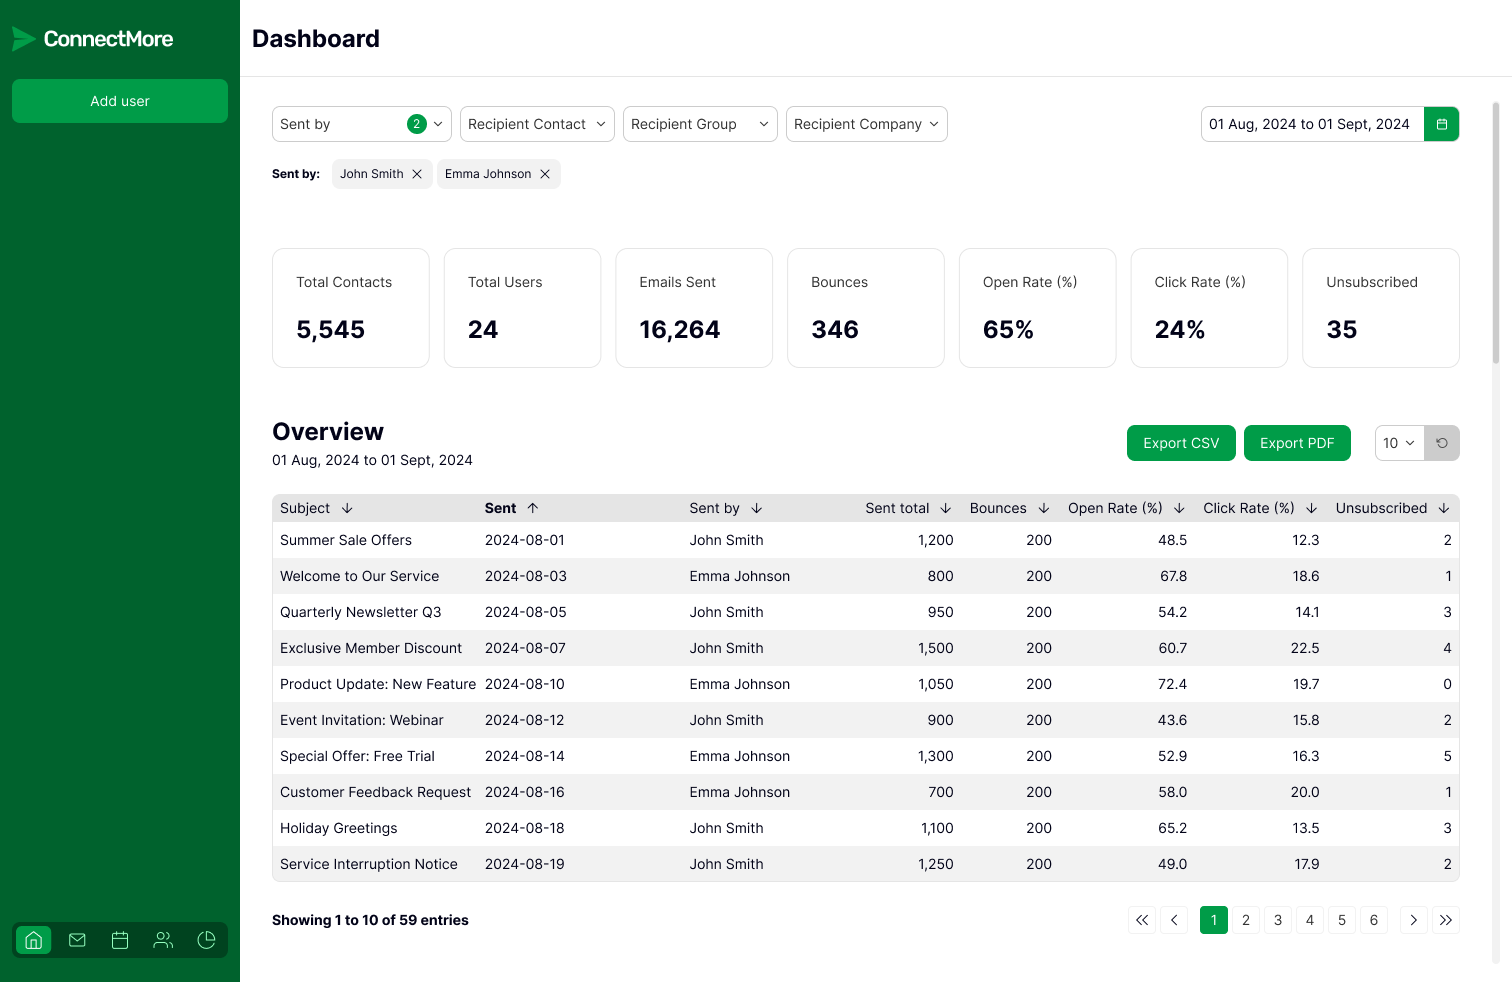Click the Add user button
Viewport: 1512px width, 982px height.
120,101
